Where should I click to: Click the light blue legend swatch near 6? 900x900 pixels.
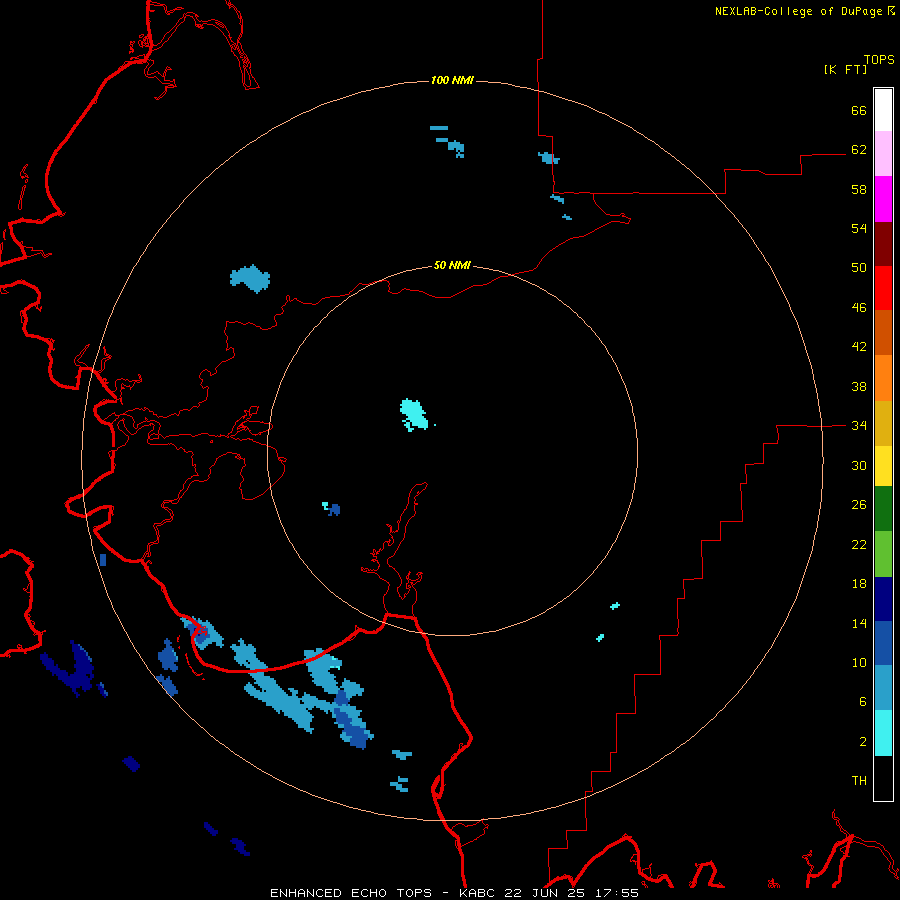pyautogui.click(x=883, y=688)
